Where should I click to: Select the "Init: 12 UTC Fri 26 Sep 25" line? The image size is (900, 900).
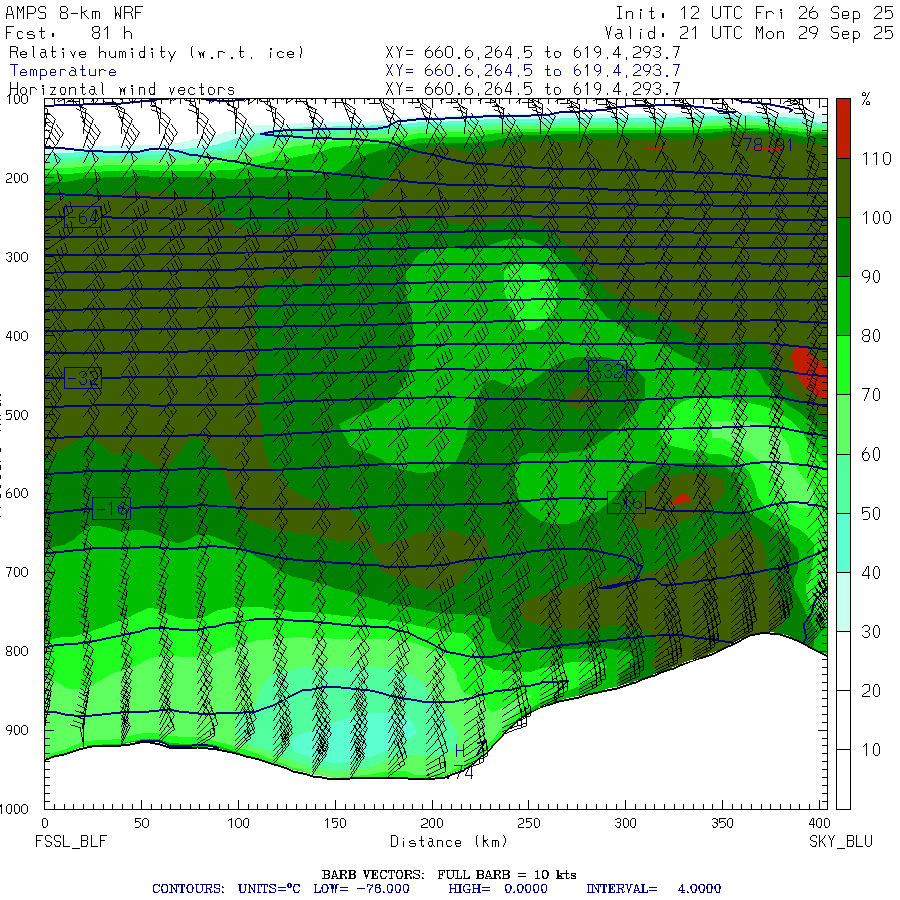(x=755, y=13)
